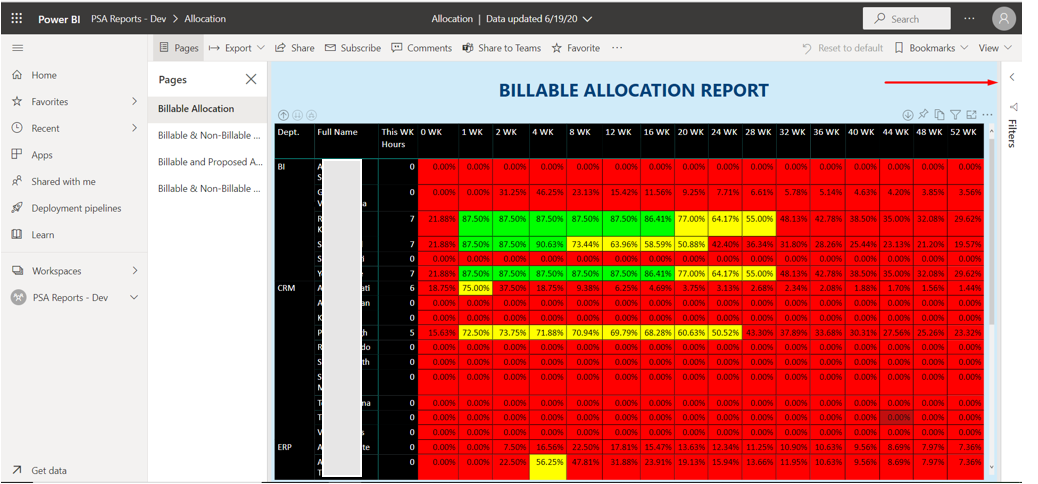Pin the visual using the pin icon
Viewport: 1038px width, 484px height.
[x=923, y=116]
